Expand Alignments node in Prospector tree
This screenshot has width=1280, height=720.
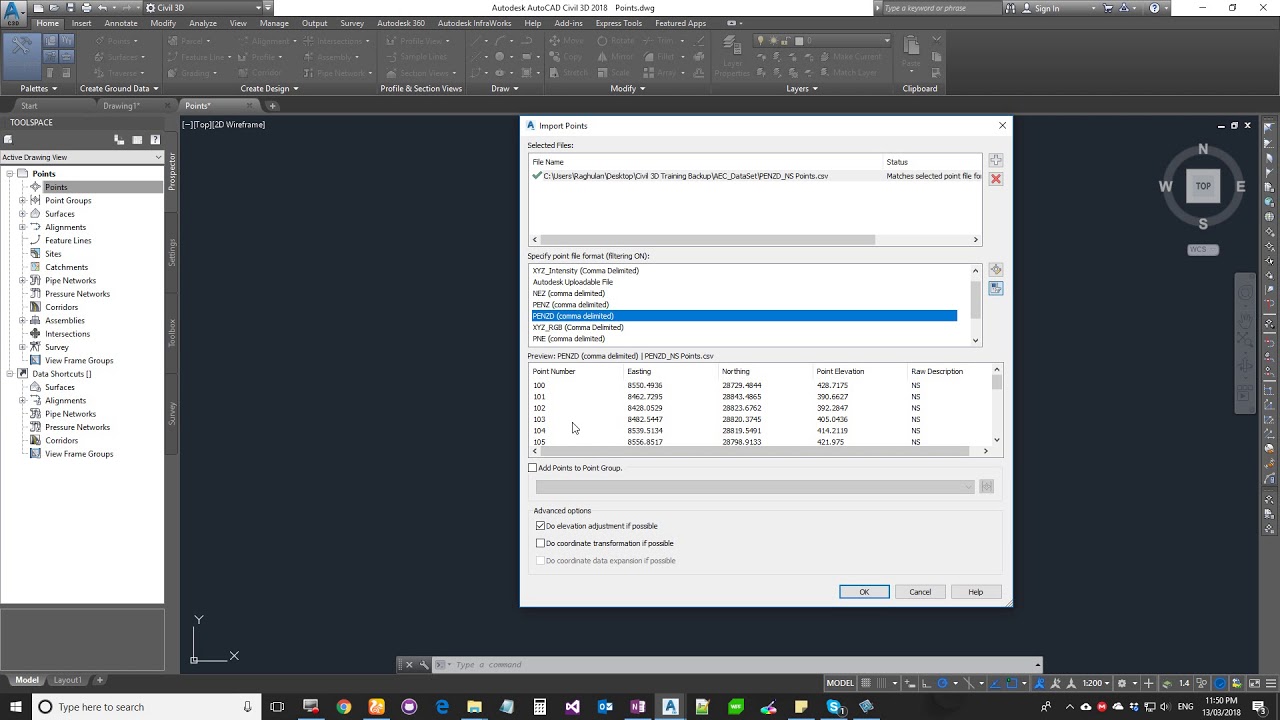pyautogui.click(x=22, y=227)
